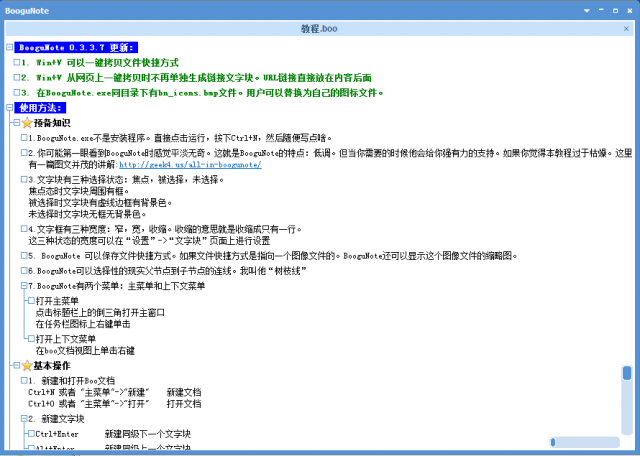Click text 被选择时文字块有虚线边框有背景色

coord(100,202)
